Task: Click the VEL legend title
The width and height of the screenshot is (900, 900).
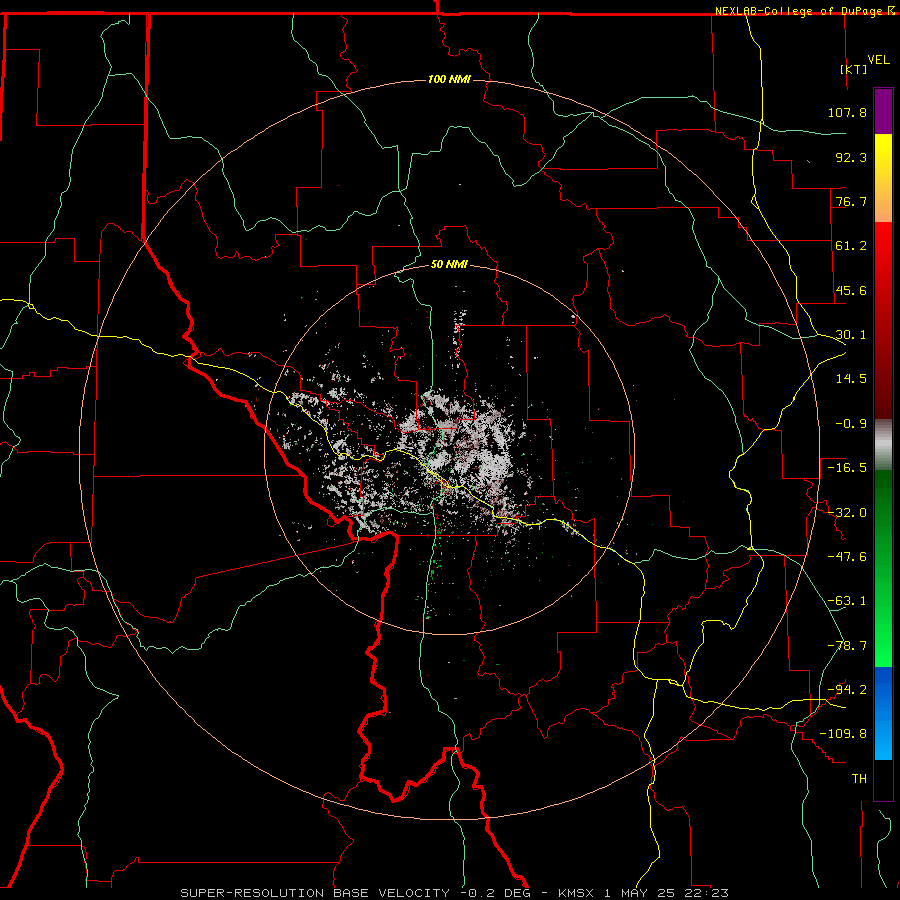Action: click(878, 60)
